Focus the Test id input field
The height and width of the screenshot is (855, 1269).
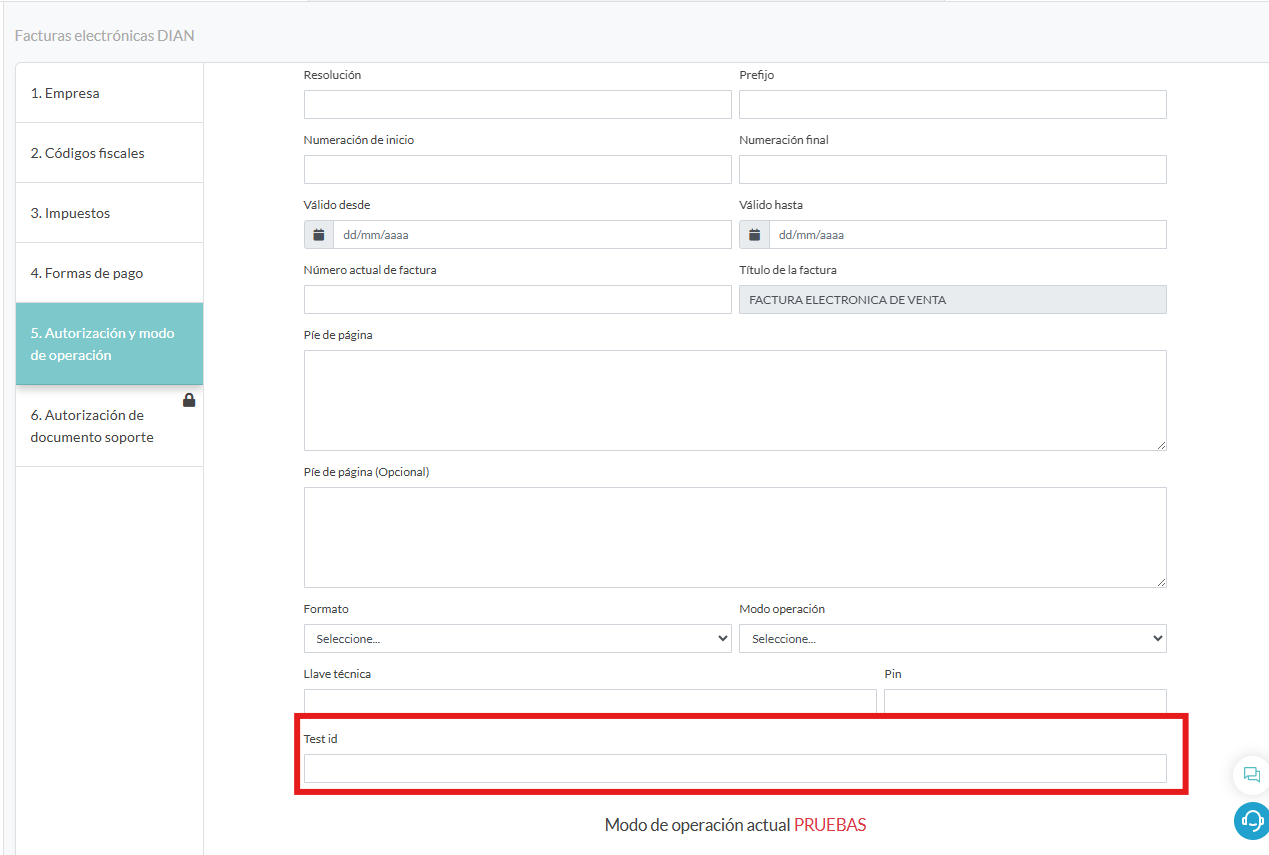[735, 769]
